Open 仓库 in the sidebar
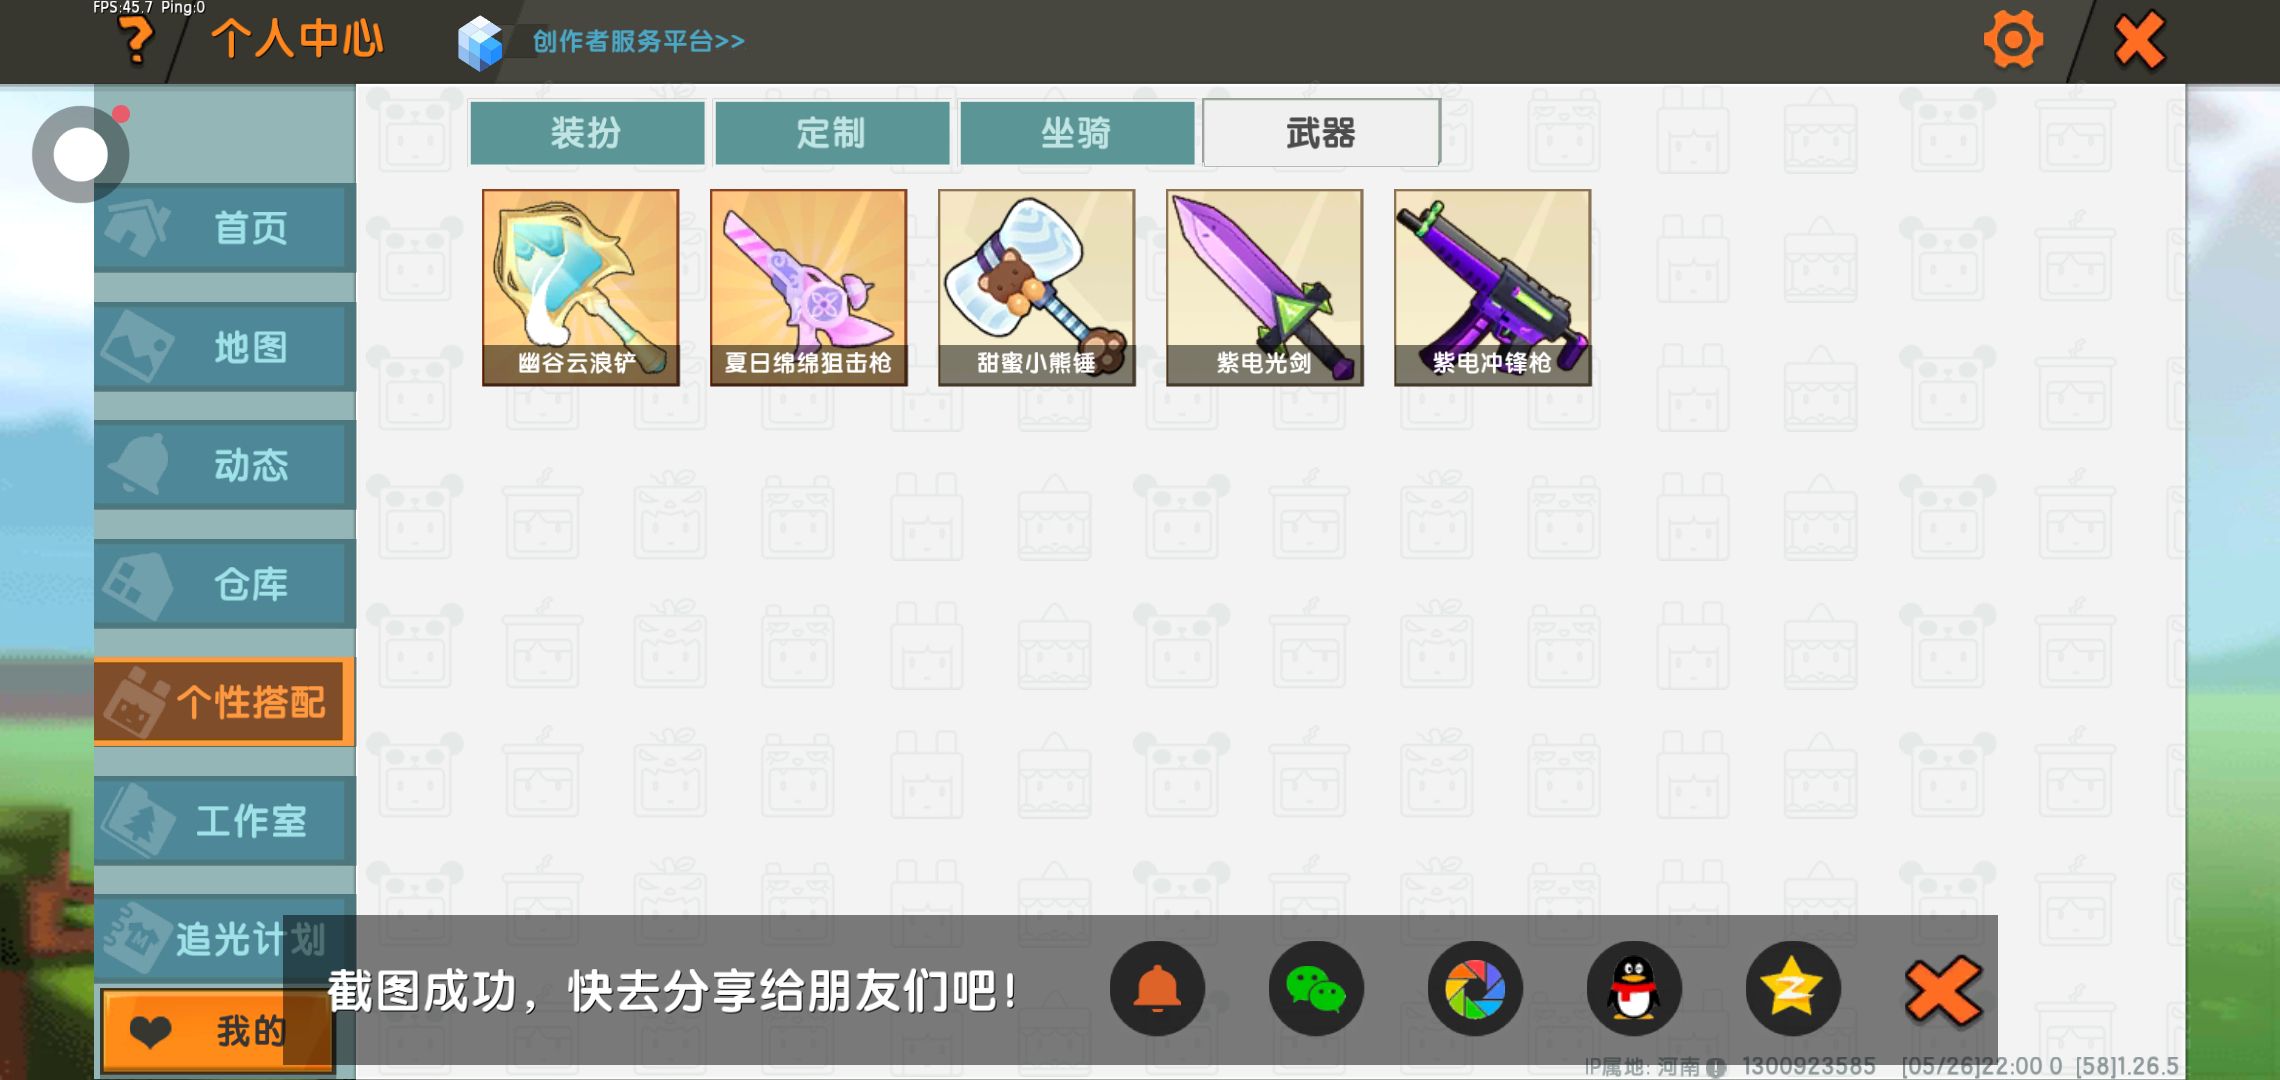The image size is (2280, 1080). point(225,584)
